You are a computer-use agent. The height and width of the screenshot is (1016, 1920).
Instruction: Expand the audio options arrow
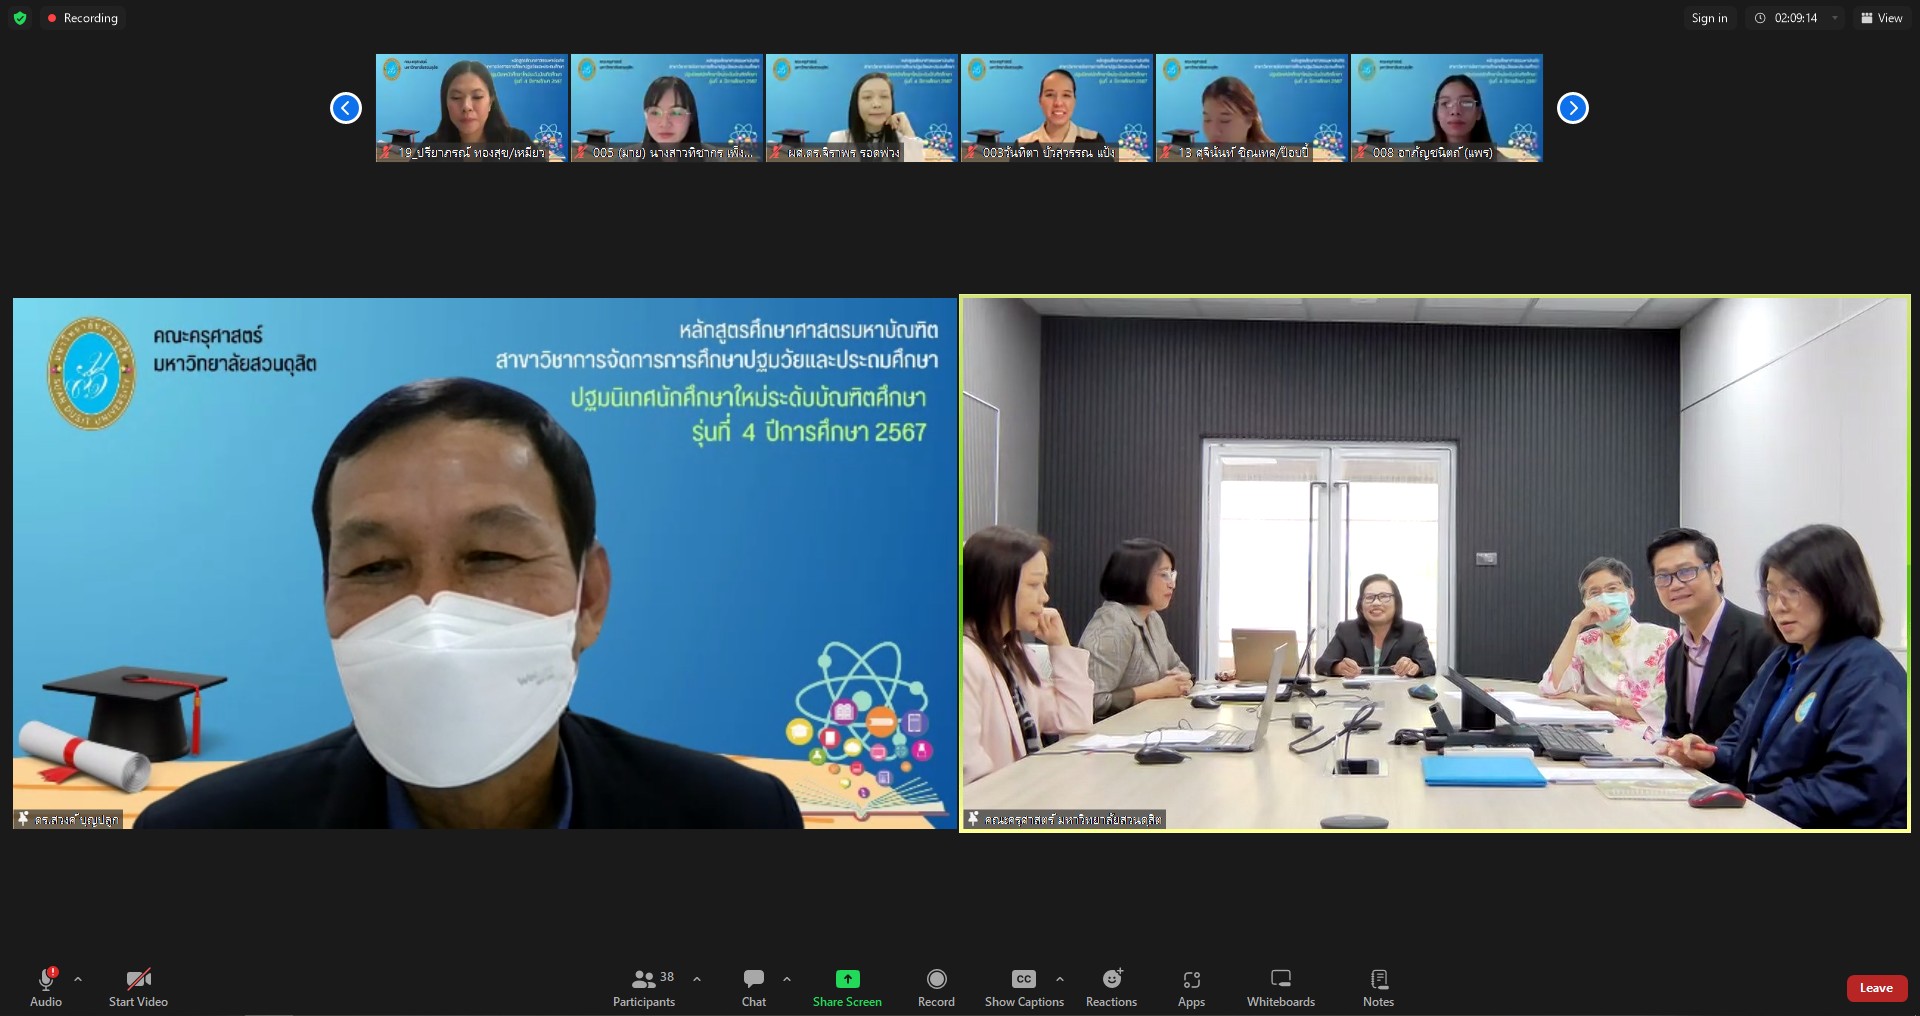(78, 979)
